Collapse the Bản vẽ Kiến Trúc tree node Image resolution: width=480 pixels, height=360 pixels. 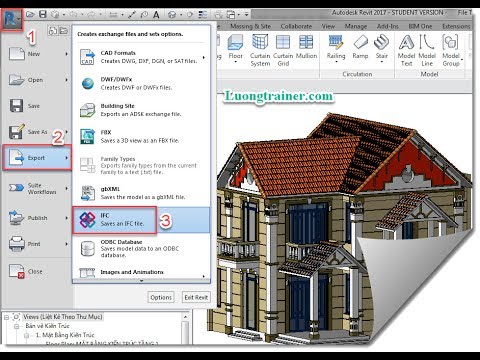(x=16, y=326)
